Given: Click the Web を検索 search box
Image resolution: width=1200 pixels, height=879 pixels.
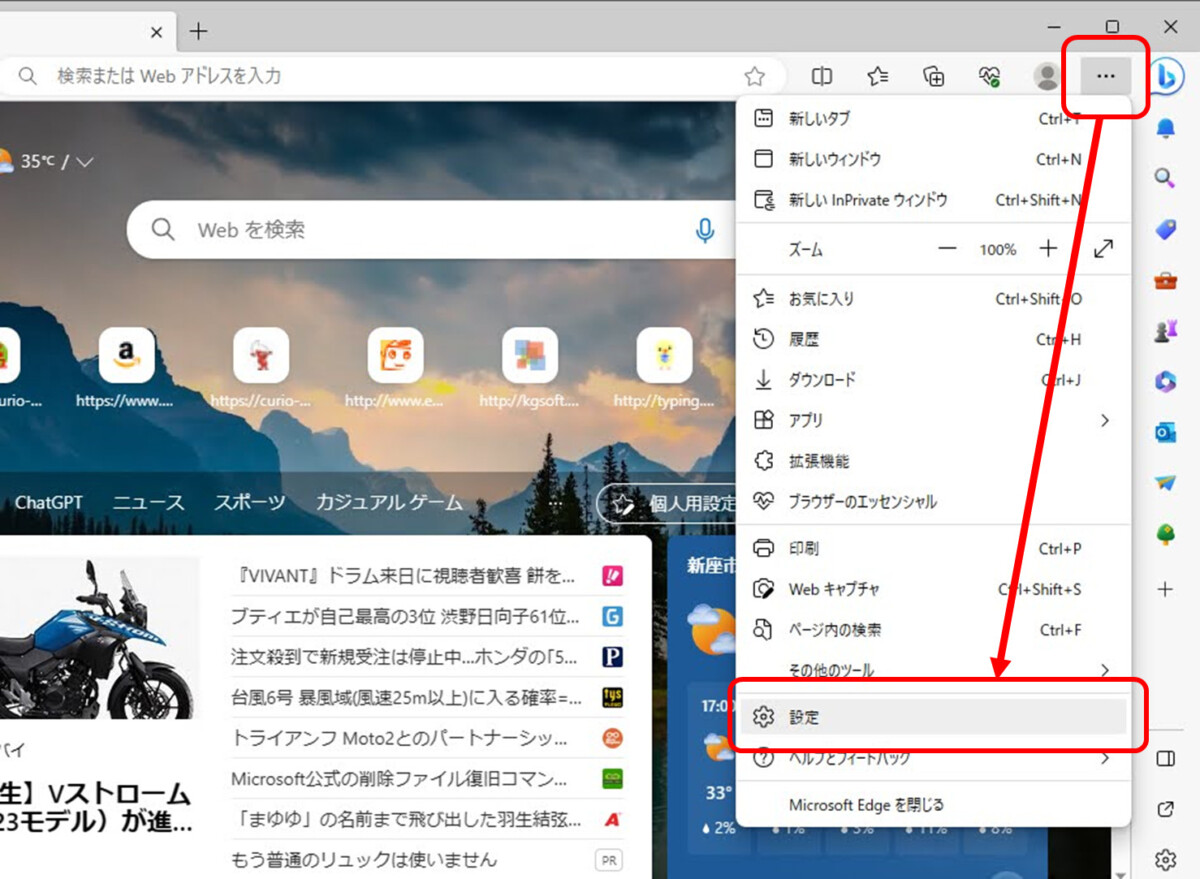Looking at the screenshot, I should coord(433,230).
